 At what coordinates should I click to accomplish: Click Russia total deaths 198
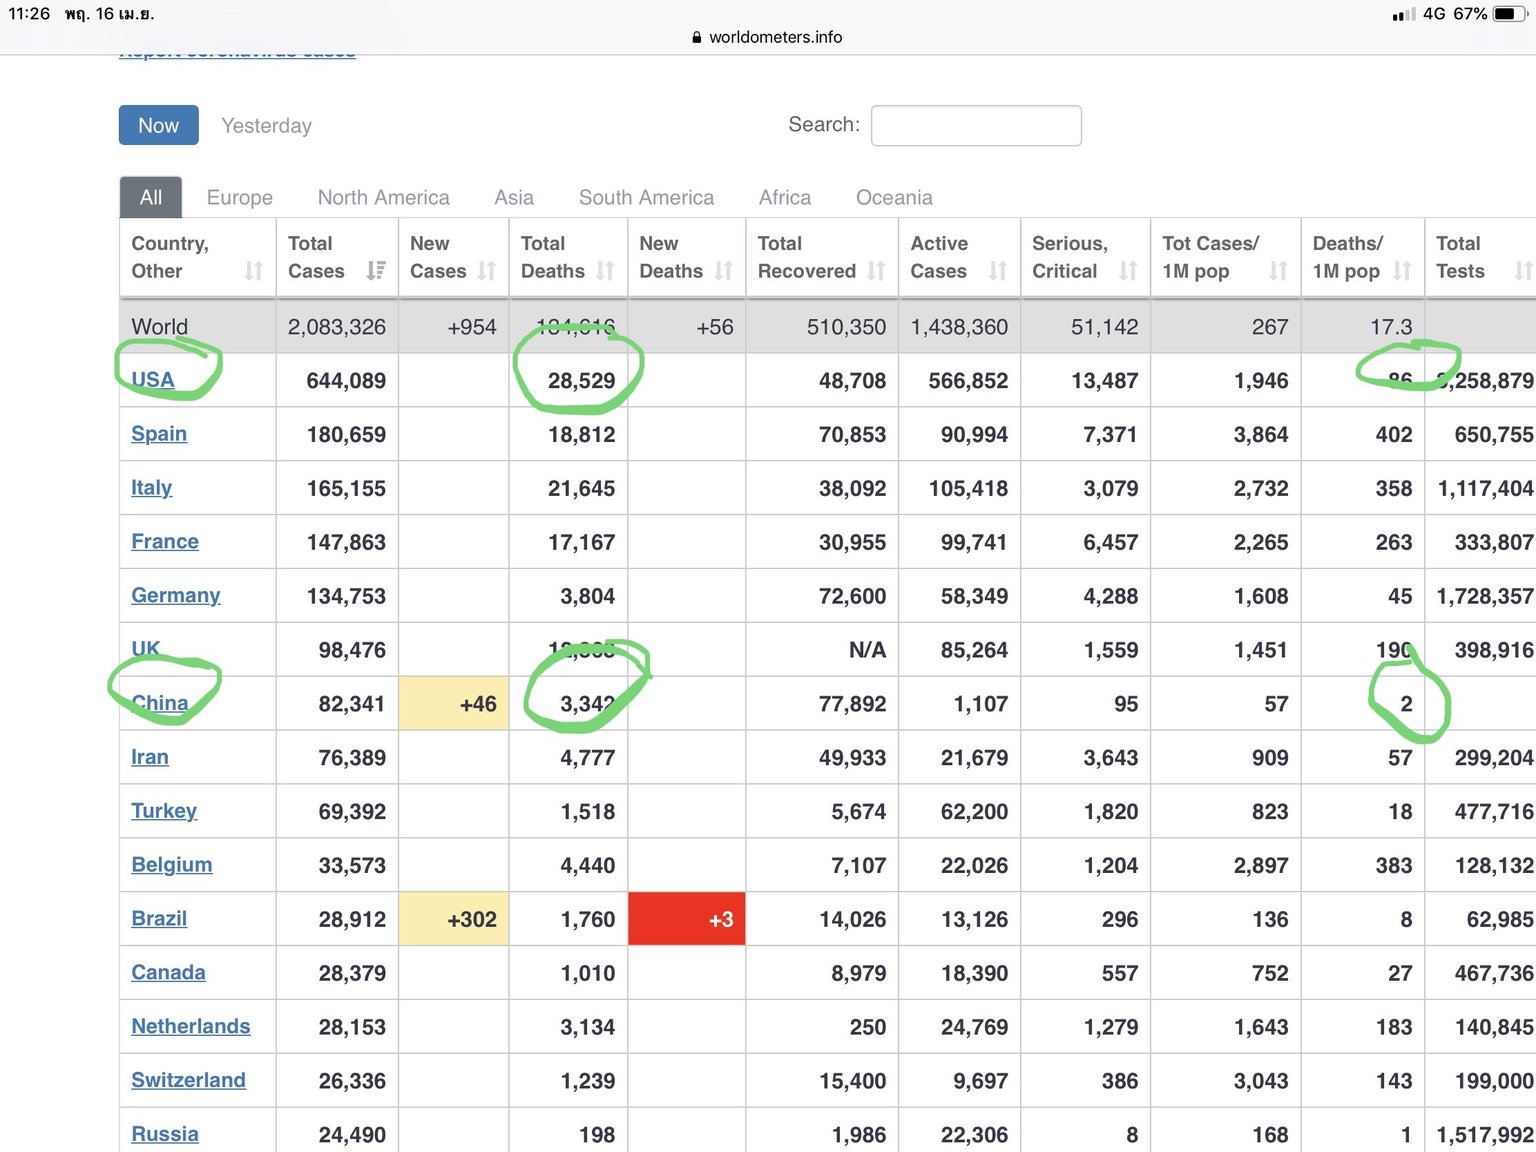point(597,1136)
